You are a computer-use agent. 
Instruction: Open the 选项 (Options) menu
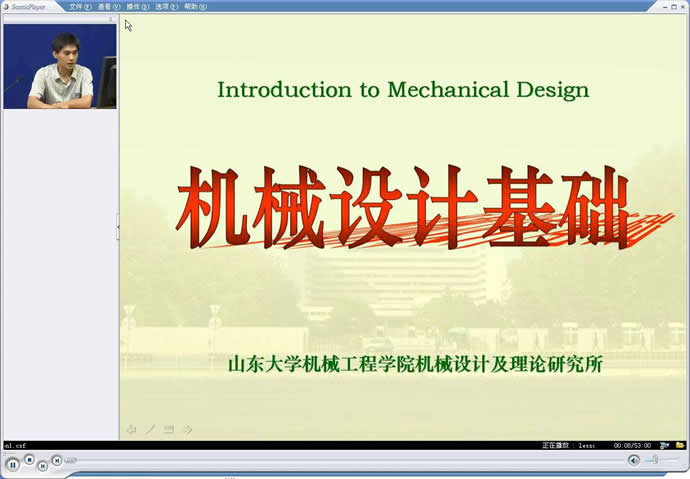click(x=166, y=7)
